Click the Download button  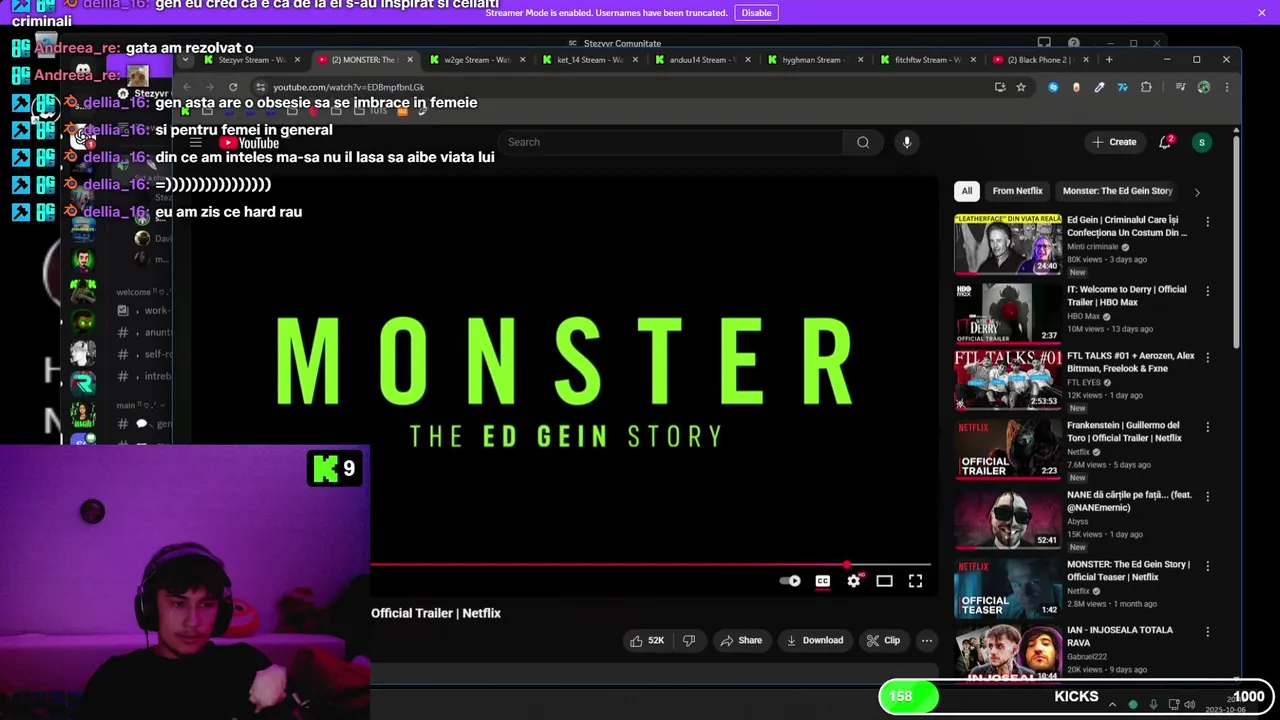(815, 640)
